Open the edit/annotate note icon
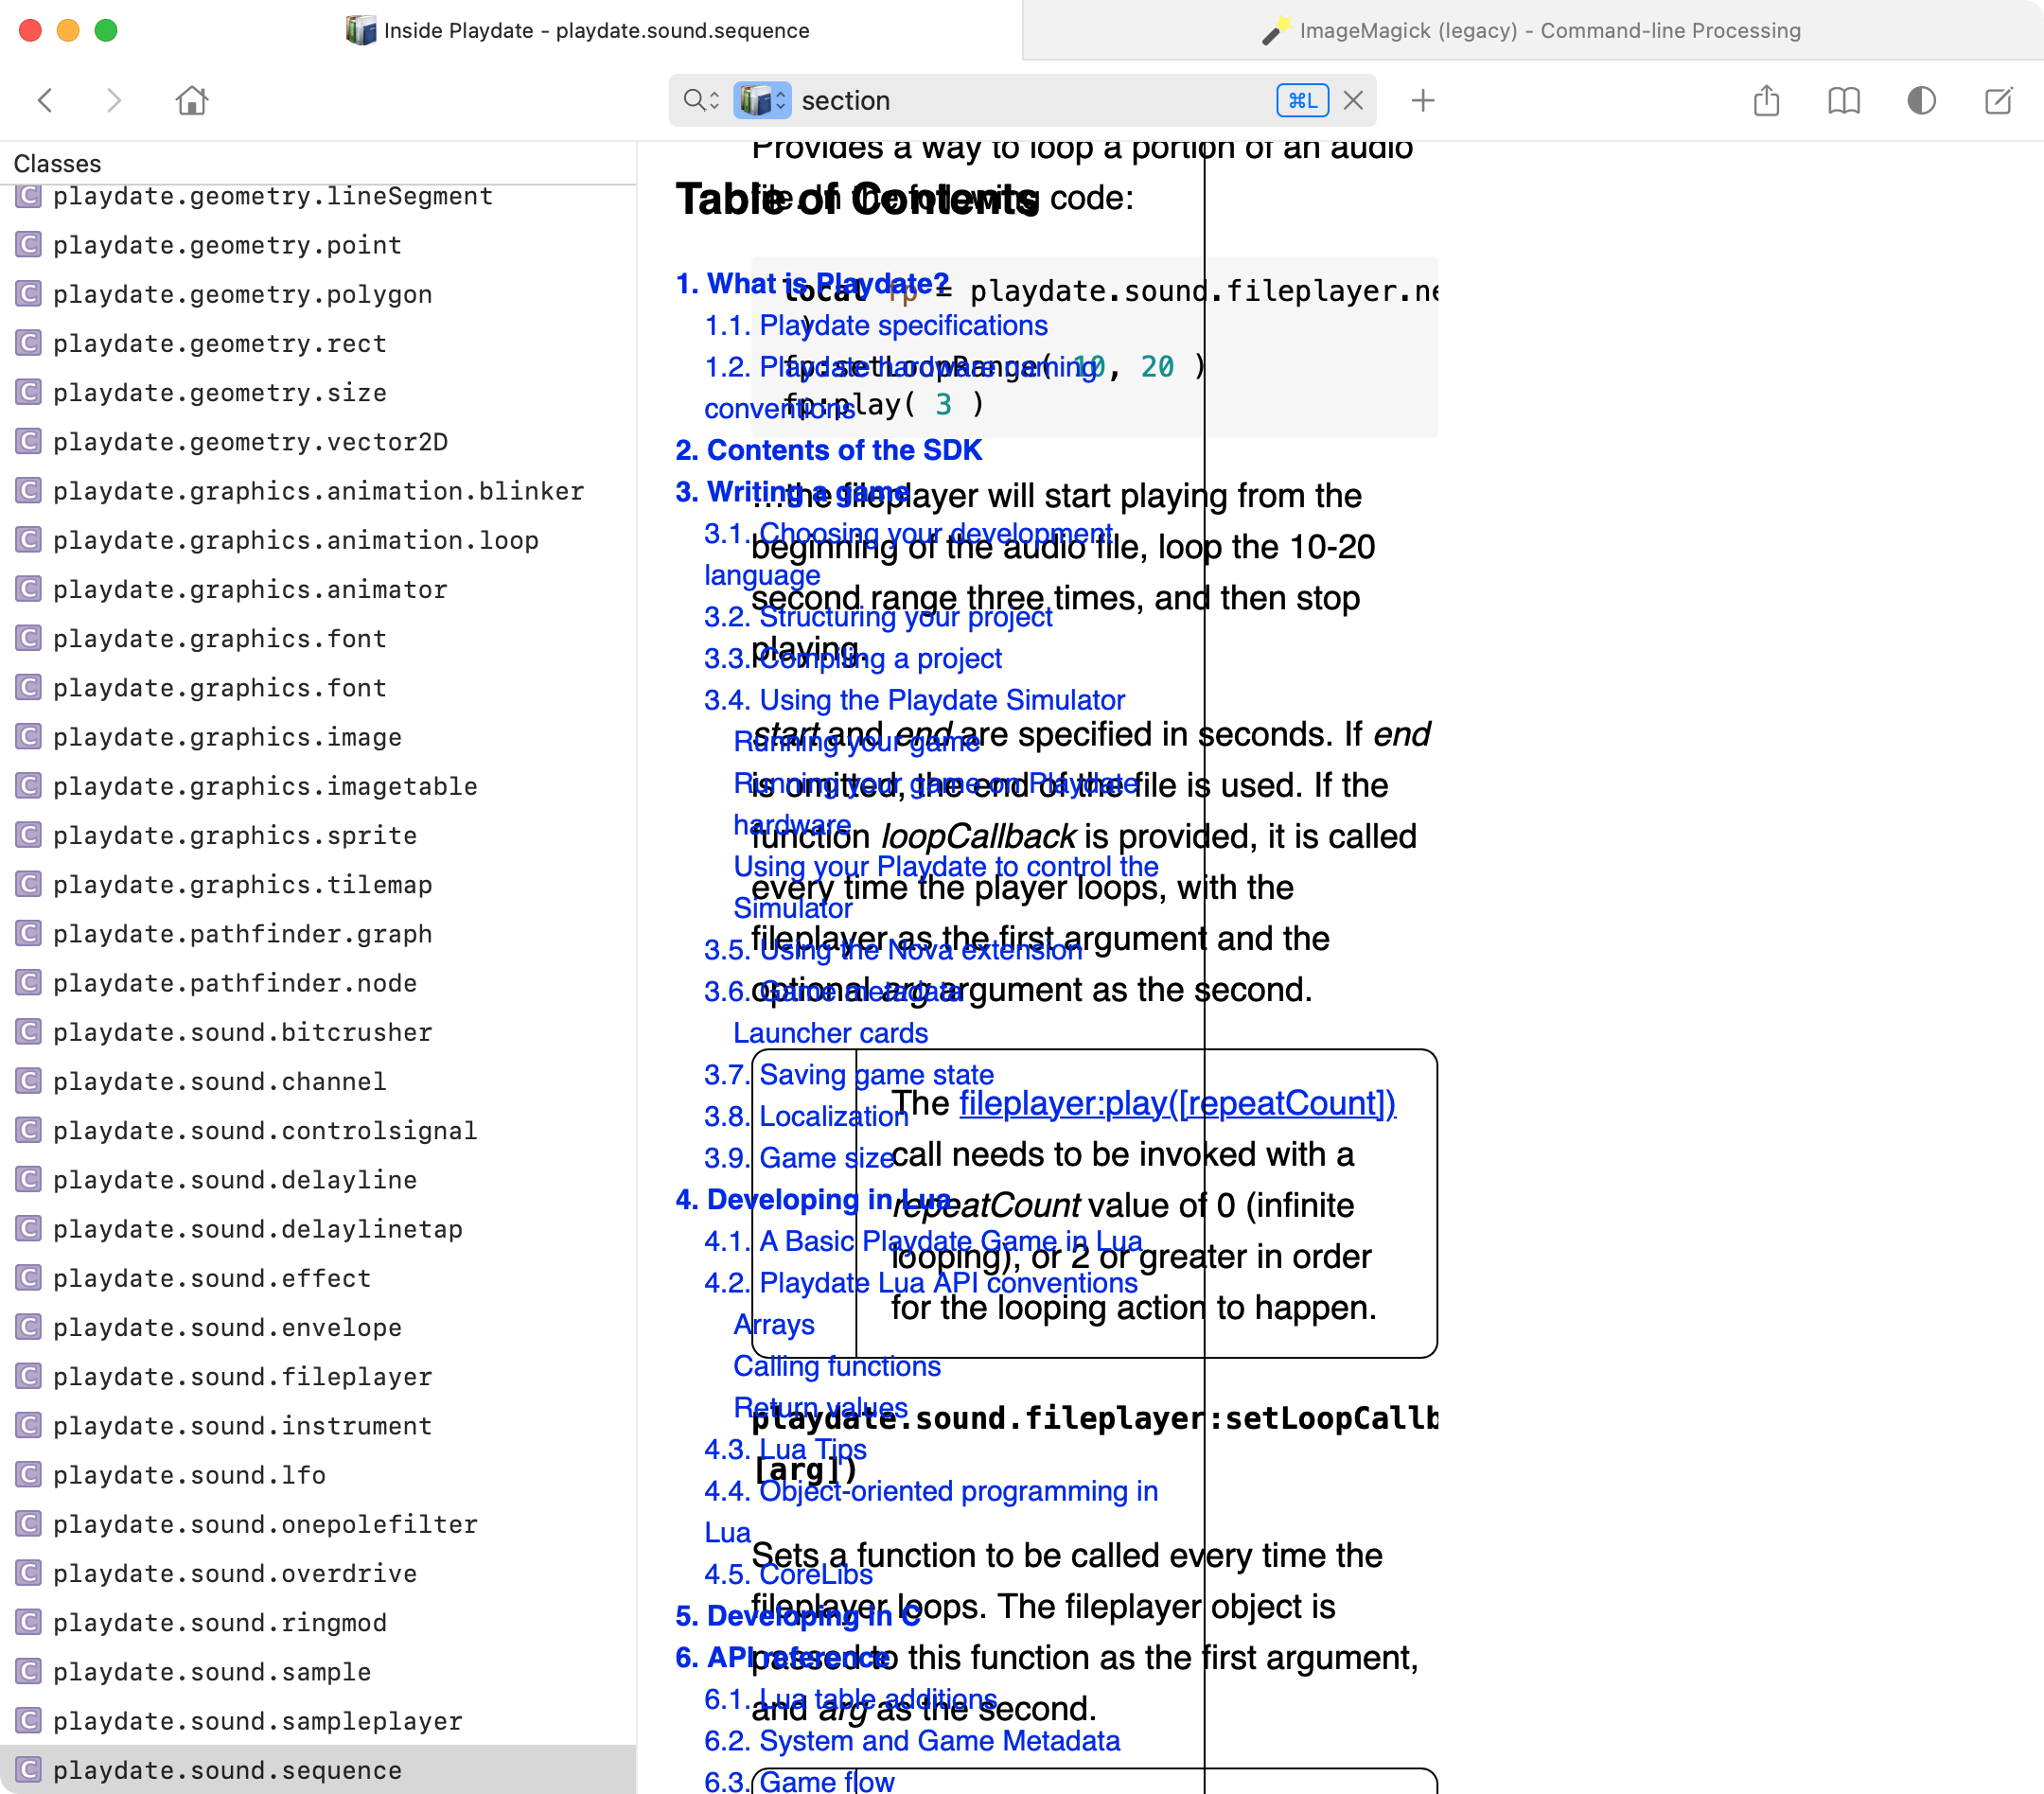 (1998, 100)
